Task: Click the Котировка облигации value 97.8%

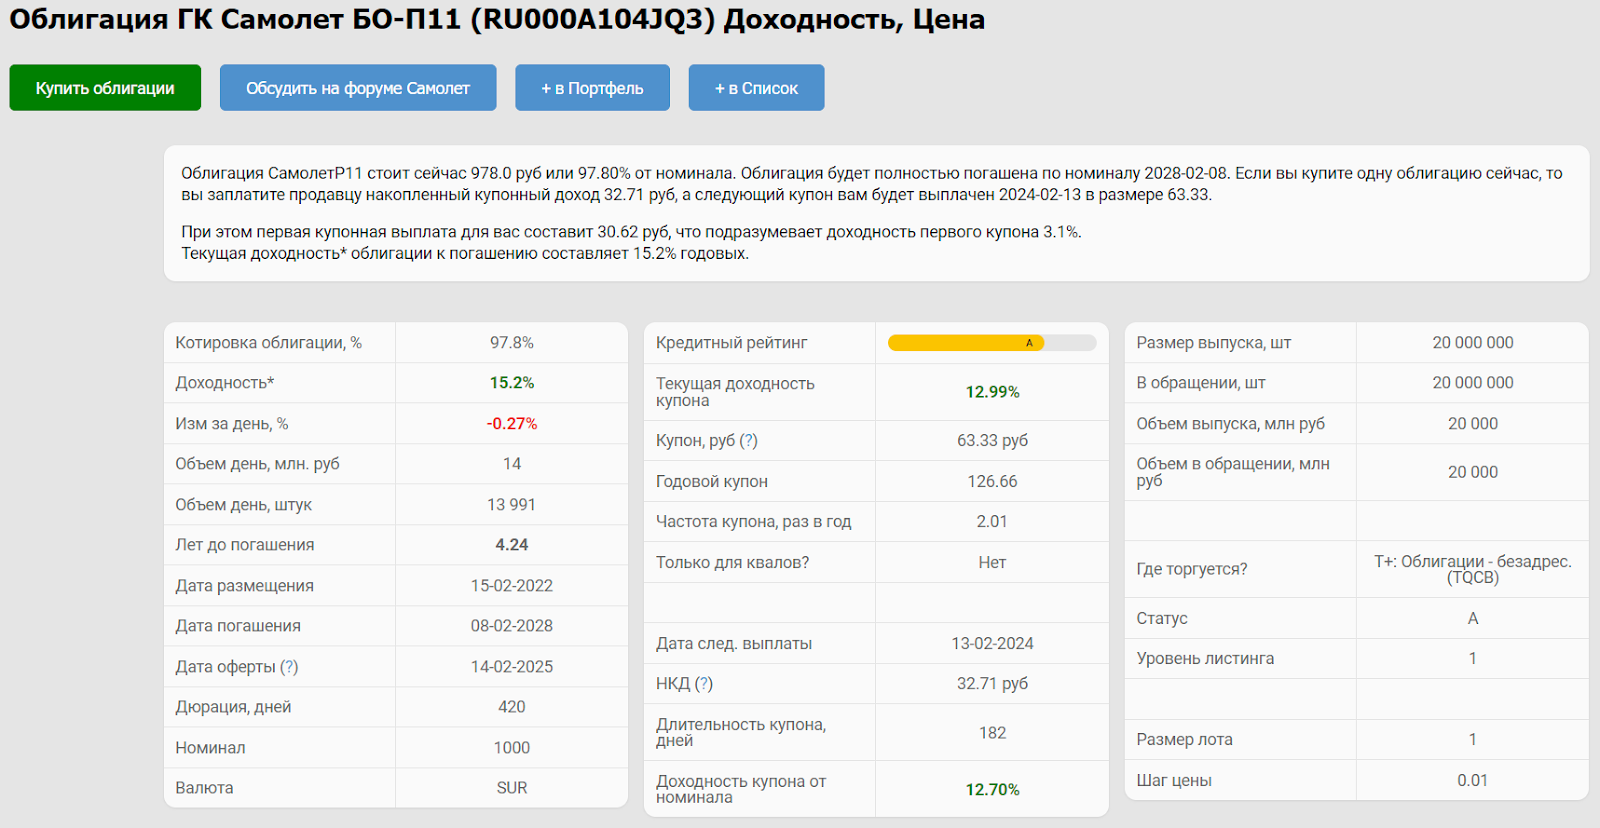Action: [512, 343]
